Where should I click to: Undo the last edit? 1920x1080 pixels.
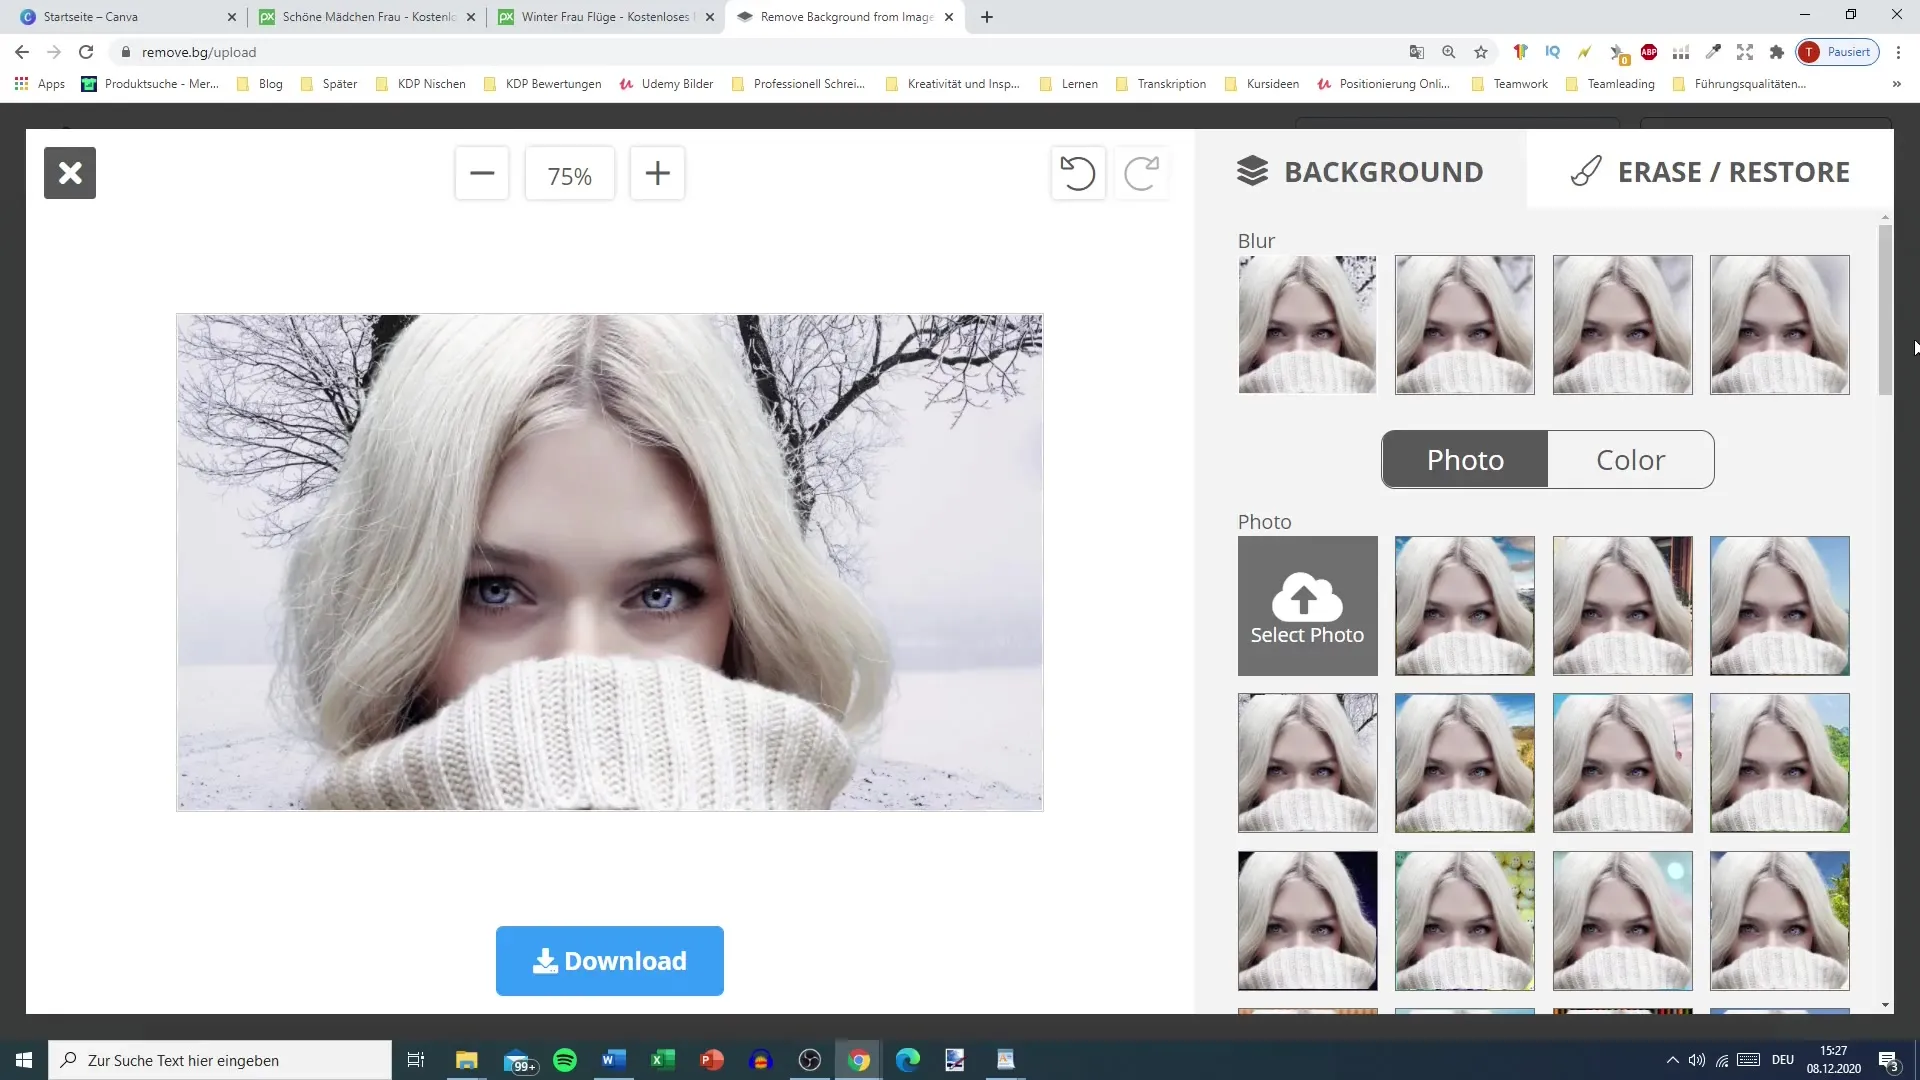point(1078,173)
